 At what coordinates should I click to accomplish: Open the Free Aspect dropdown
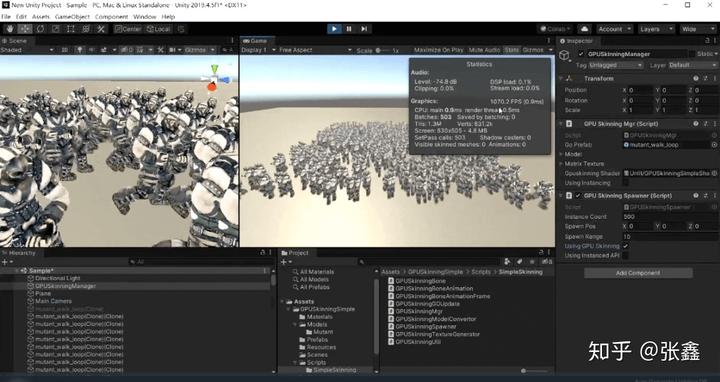coord(315,50)
